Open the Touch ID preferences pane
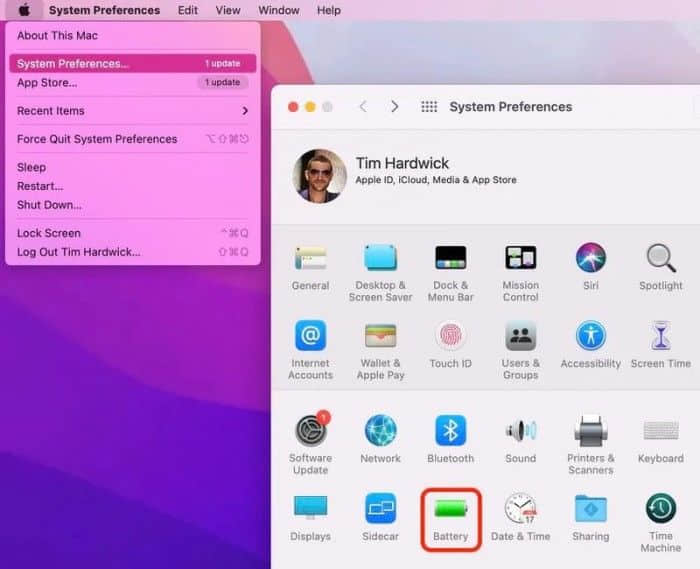The height and width of the screenshot is (569, 700). 450,345
